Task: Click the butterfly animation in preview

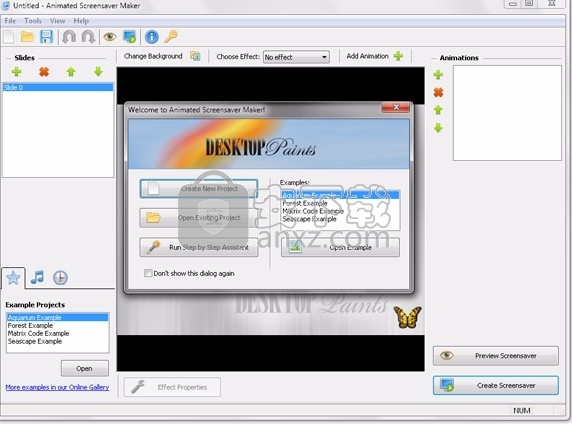Action: point(407,317)
